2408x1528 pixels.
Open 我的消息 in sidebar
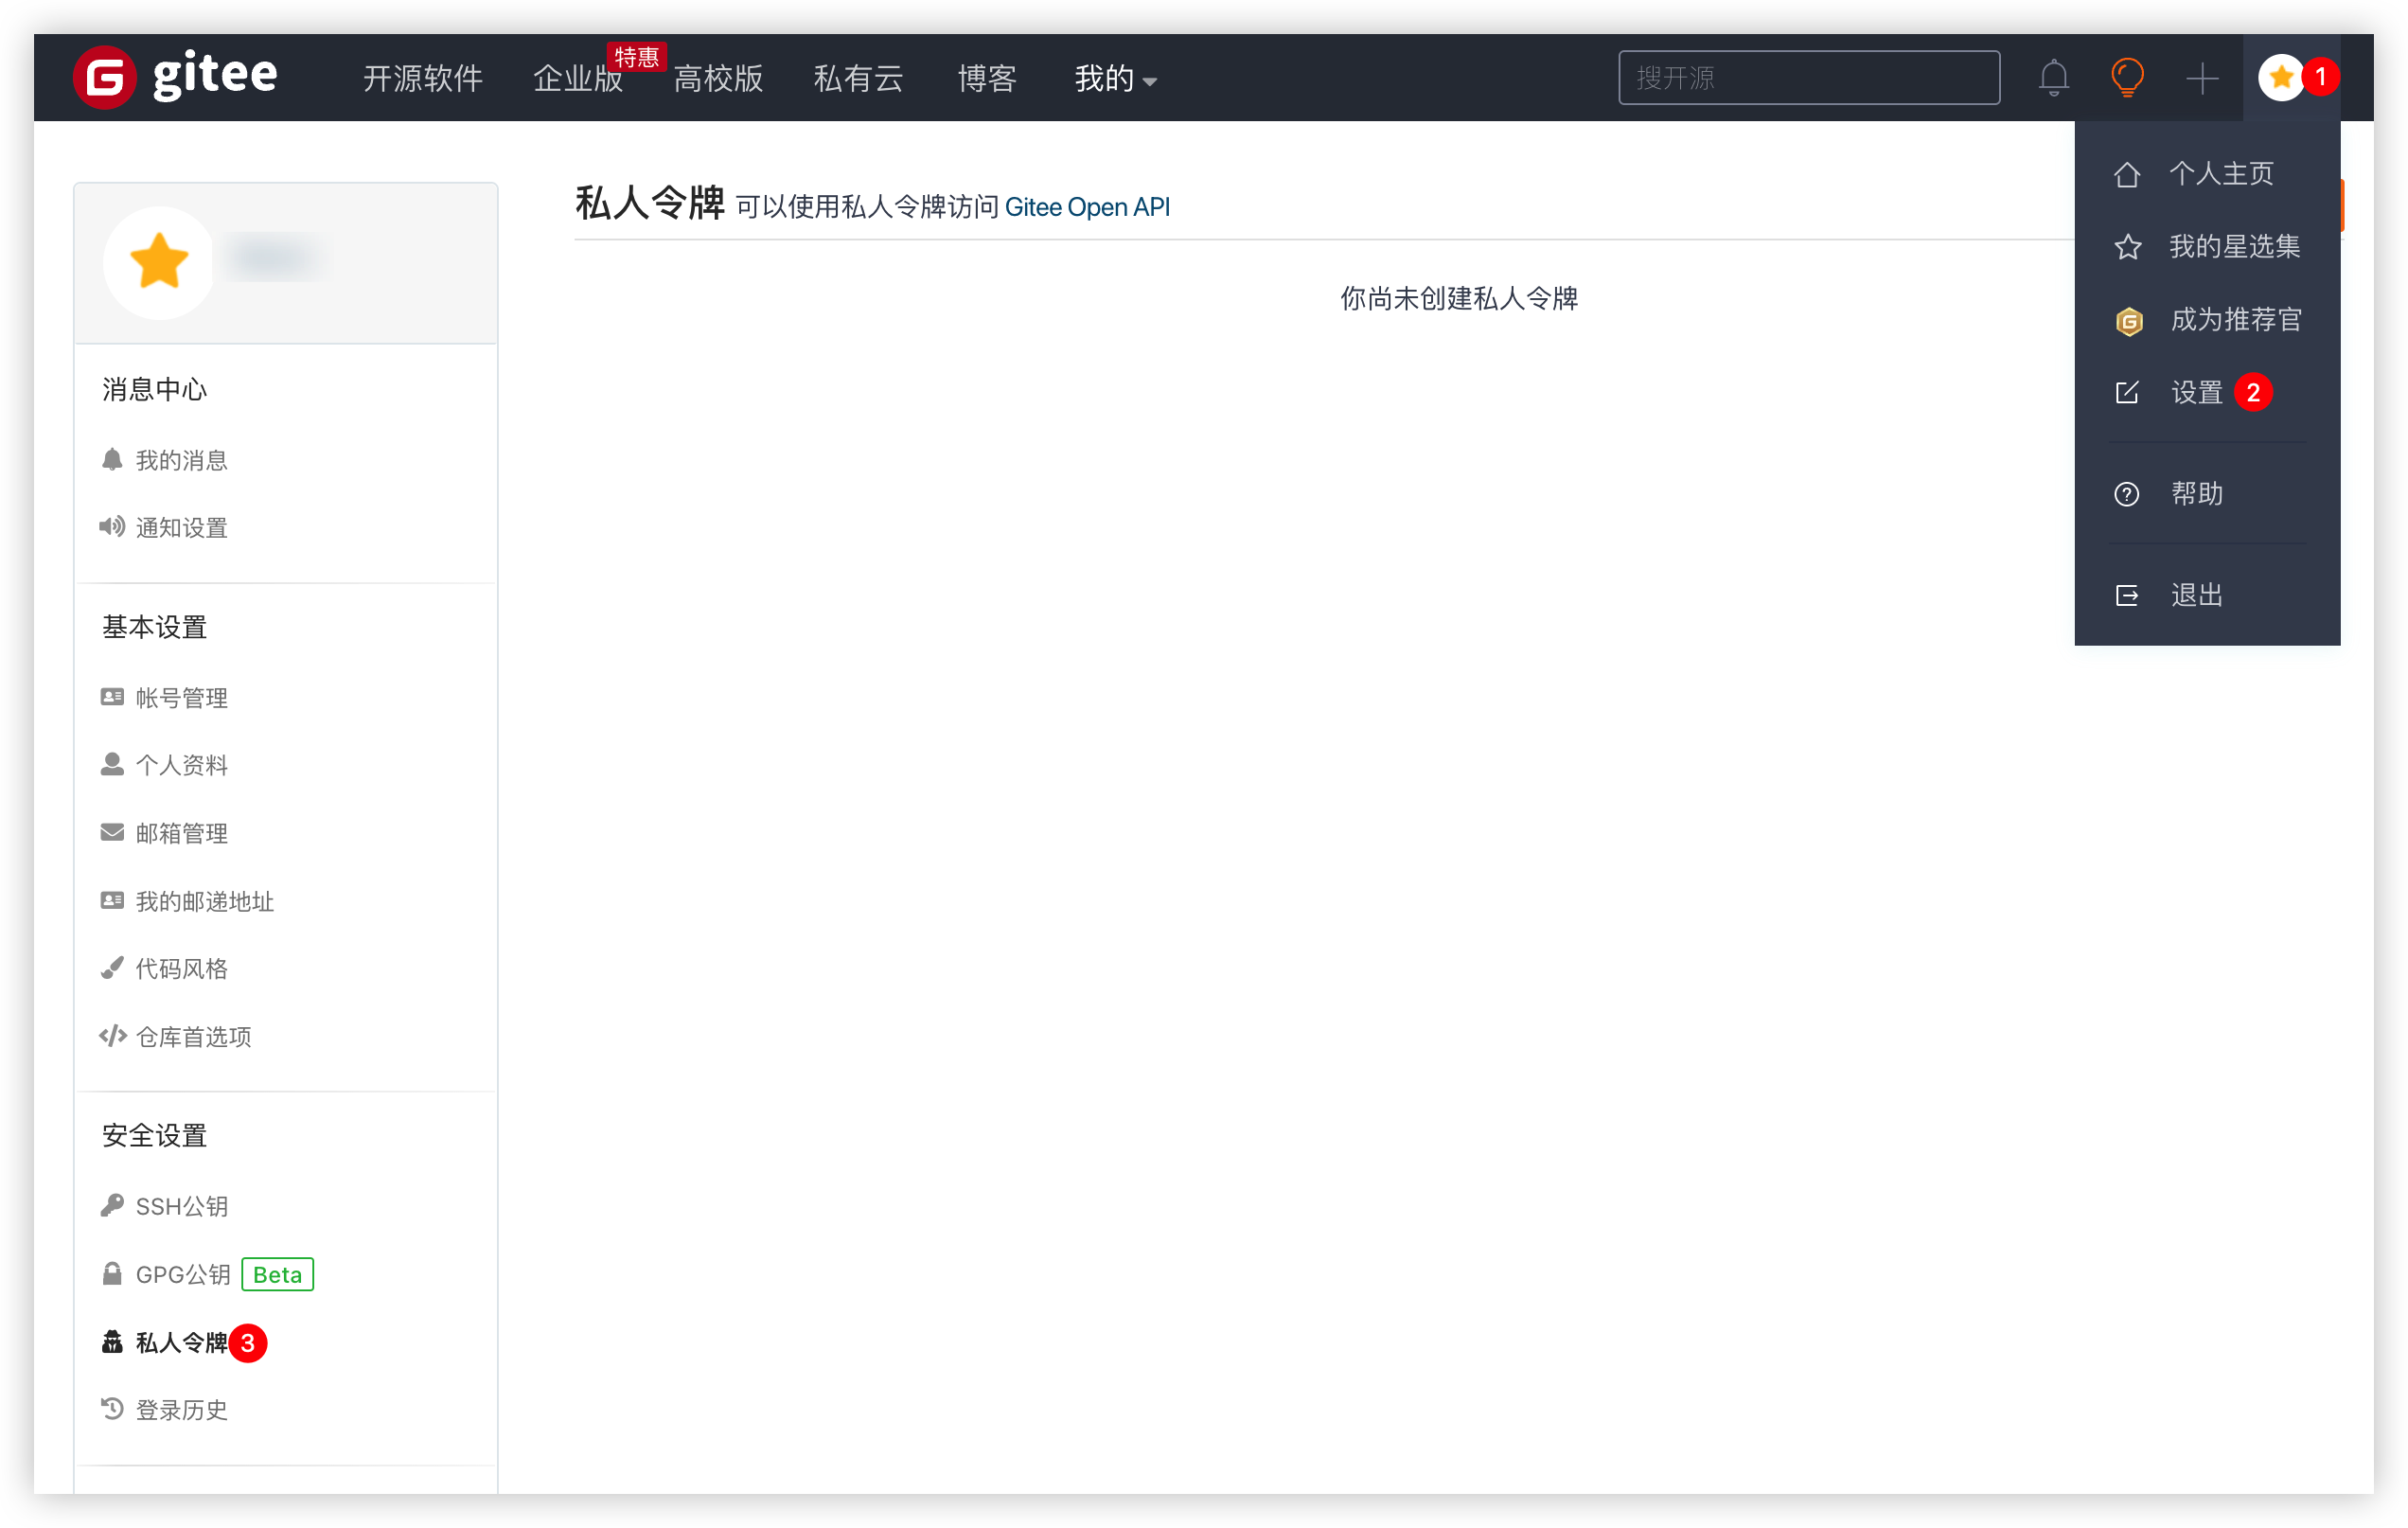coord(181,460)
